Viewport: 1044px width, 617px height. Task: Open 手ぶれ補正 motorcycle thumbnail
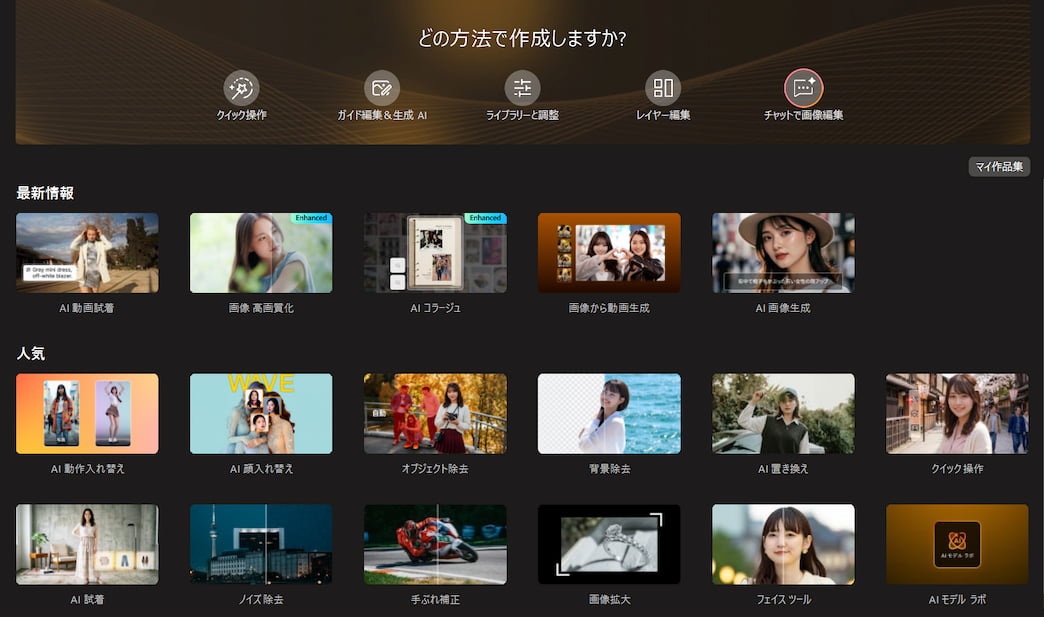pyautogui.click(x=435, y=544)
